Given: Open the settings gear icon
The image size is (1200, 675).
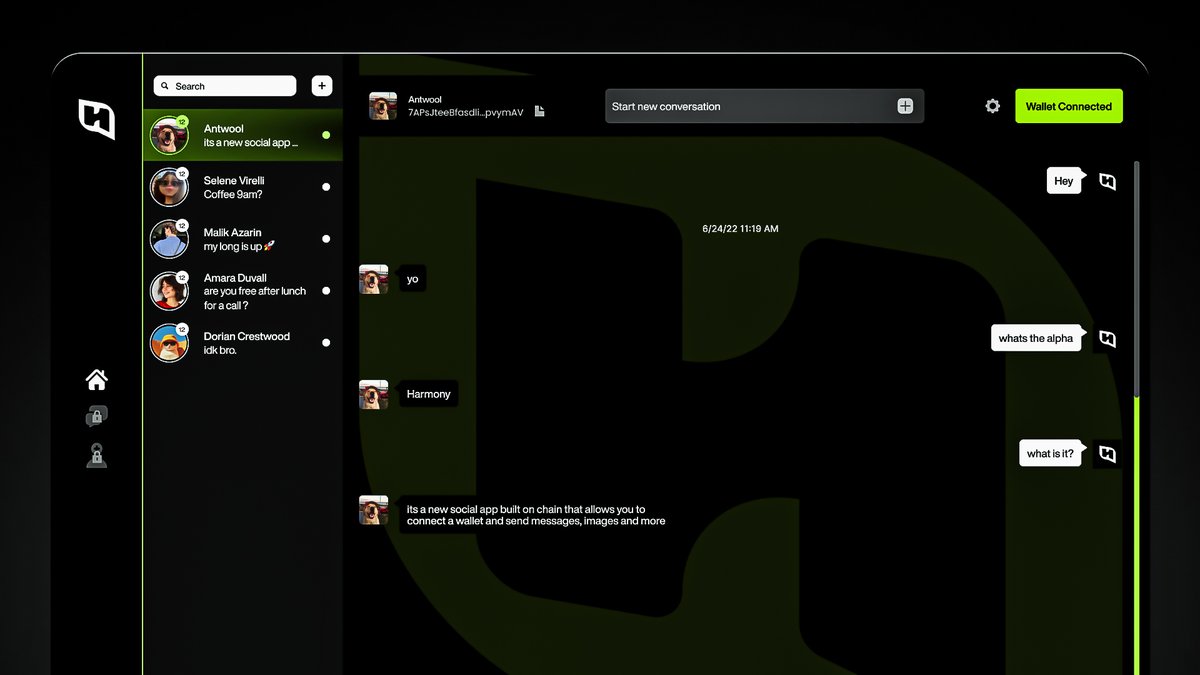Looking at the screenshot, I should (x=992, y=106).
